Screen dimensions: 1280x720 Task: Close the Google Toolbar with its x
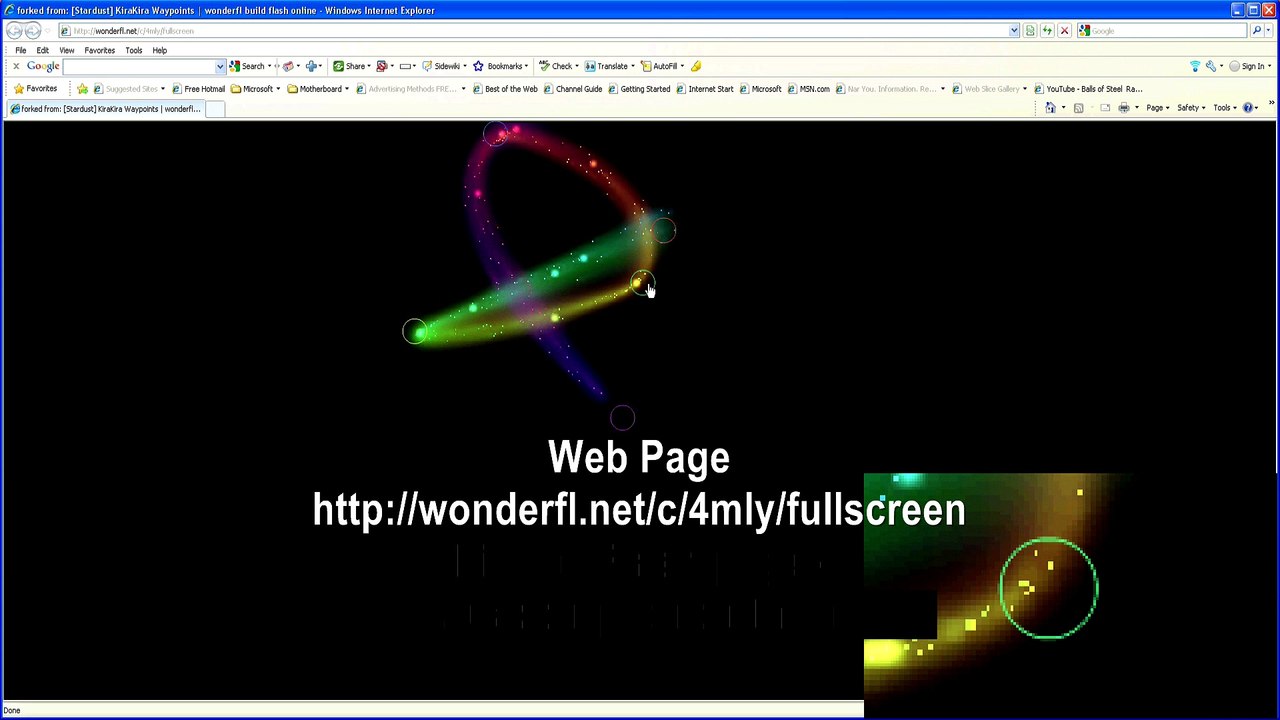tap(16, 66)
